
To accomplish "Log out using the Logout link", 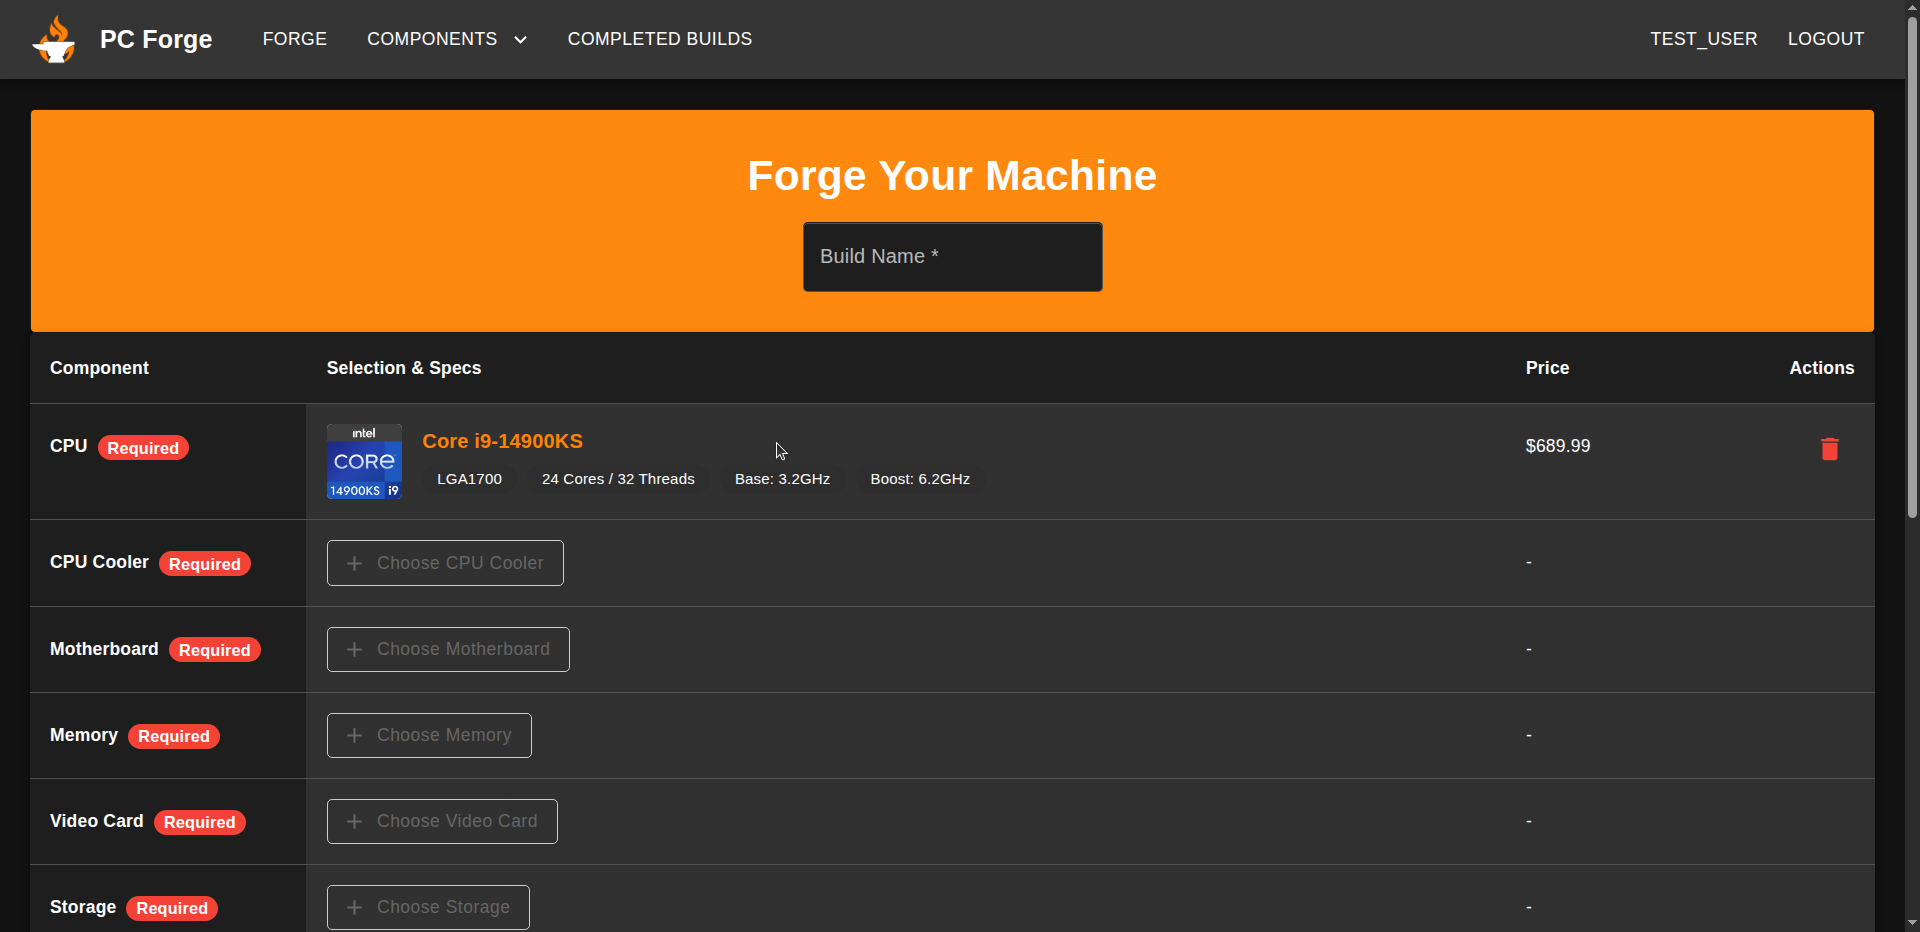I will point(1825,39).
